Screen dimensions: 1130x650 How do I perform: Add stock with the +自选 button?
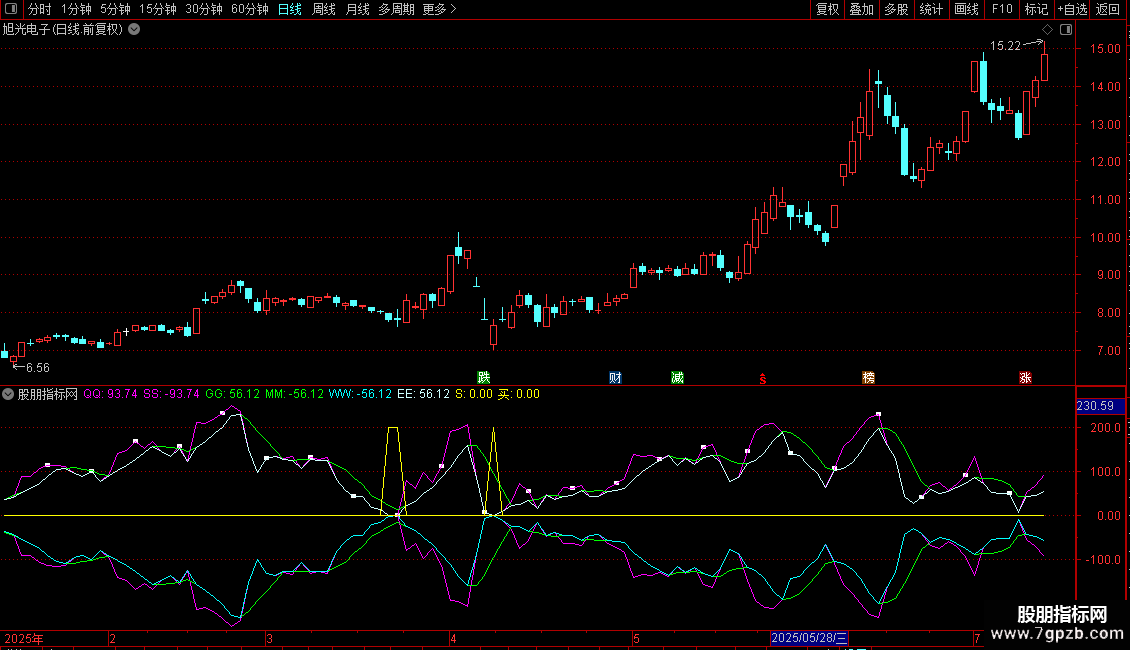[1071, 9]
